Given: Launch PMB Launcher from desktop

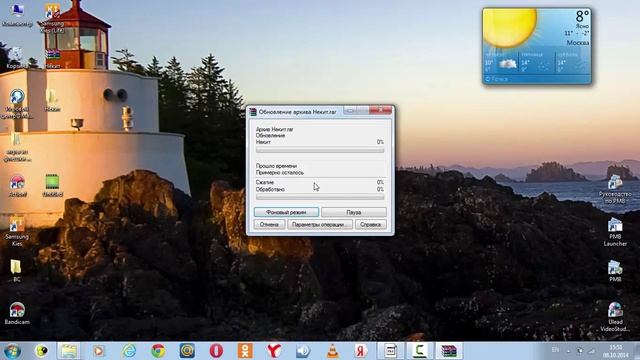Looking at the screenshot, I should pos(615,232).
